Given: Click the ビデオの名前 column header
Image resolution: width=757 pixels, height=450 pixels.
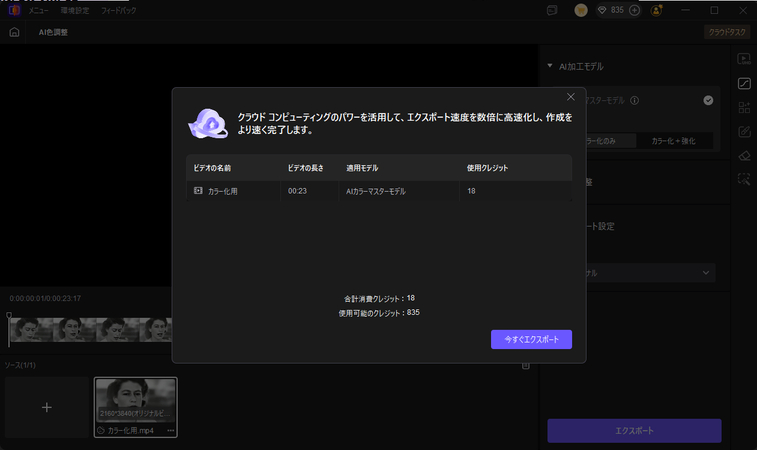Looking at the screenshot, I should coord(212,168).
